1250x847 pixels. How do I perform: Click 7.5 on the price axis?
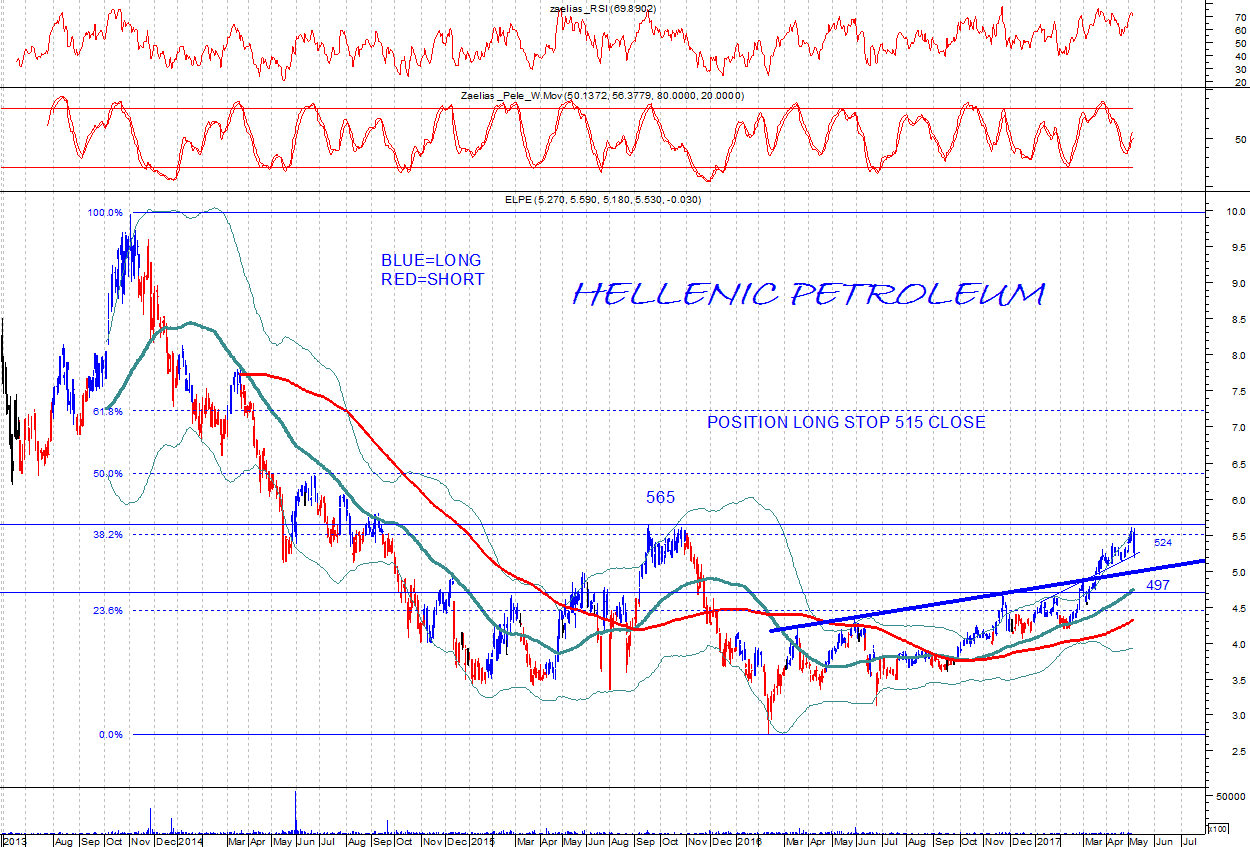pos(1237,392)
